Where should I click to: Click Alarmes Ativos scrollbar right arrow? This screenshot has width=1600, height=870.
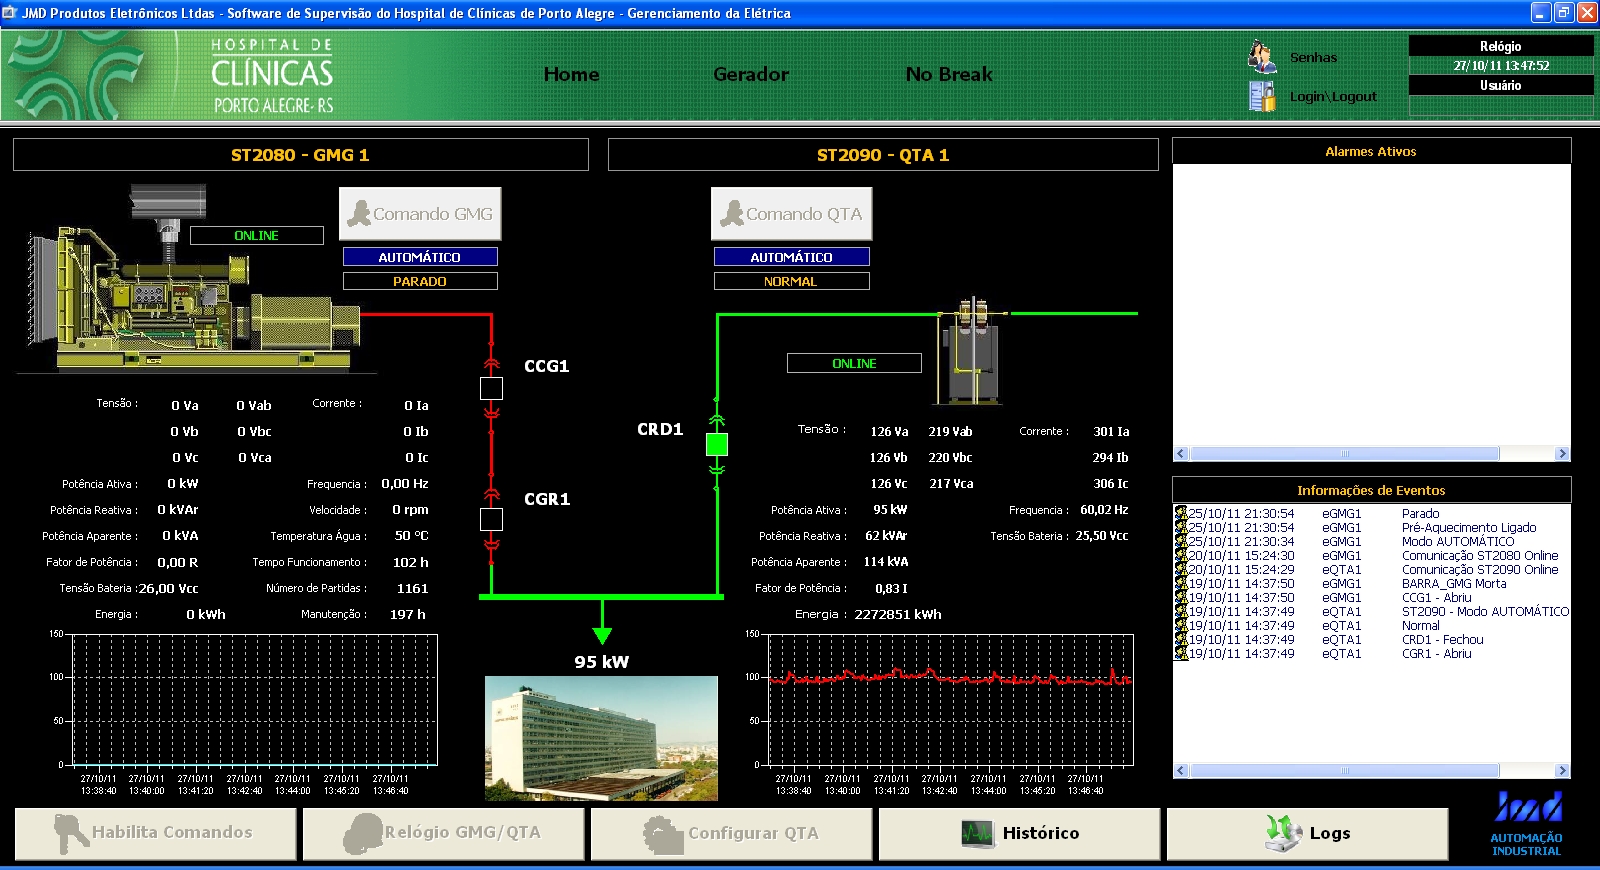tap(1562, 454)
